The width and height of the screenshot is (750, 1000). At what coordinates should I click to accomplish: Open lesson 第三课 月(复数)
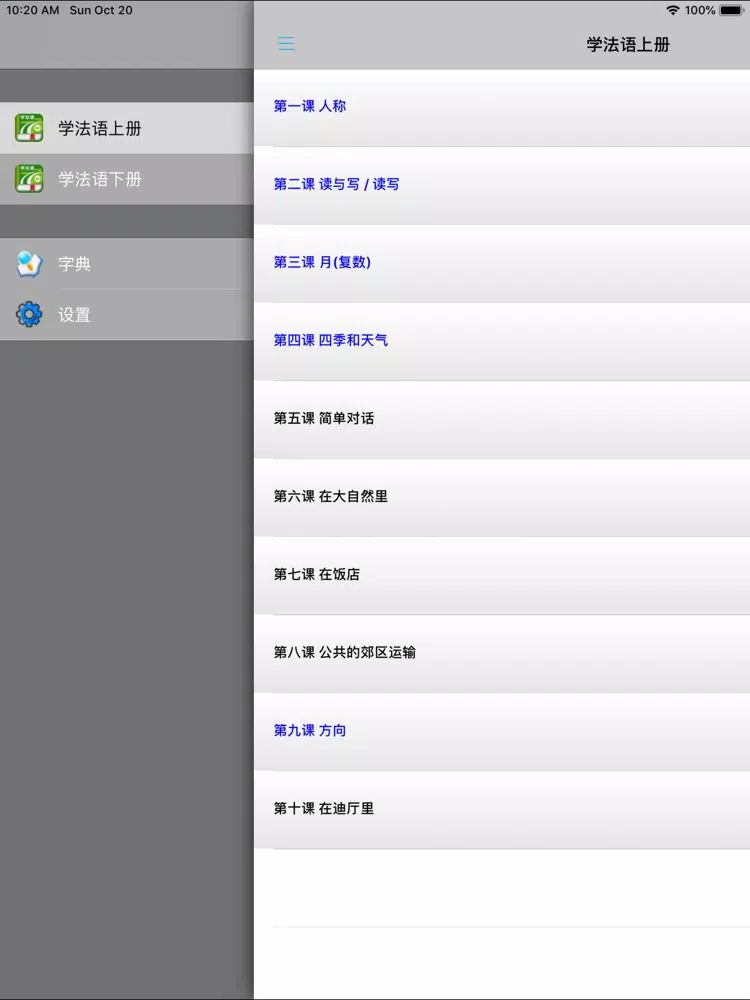(x=502, y=263)
